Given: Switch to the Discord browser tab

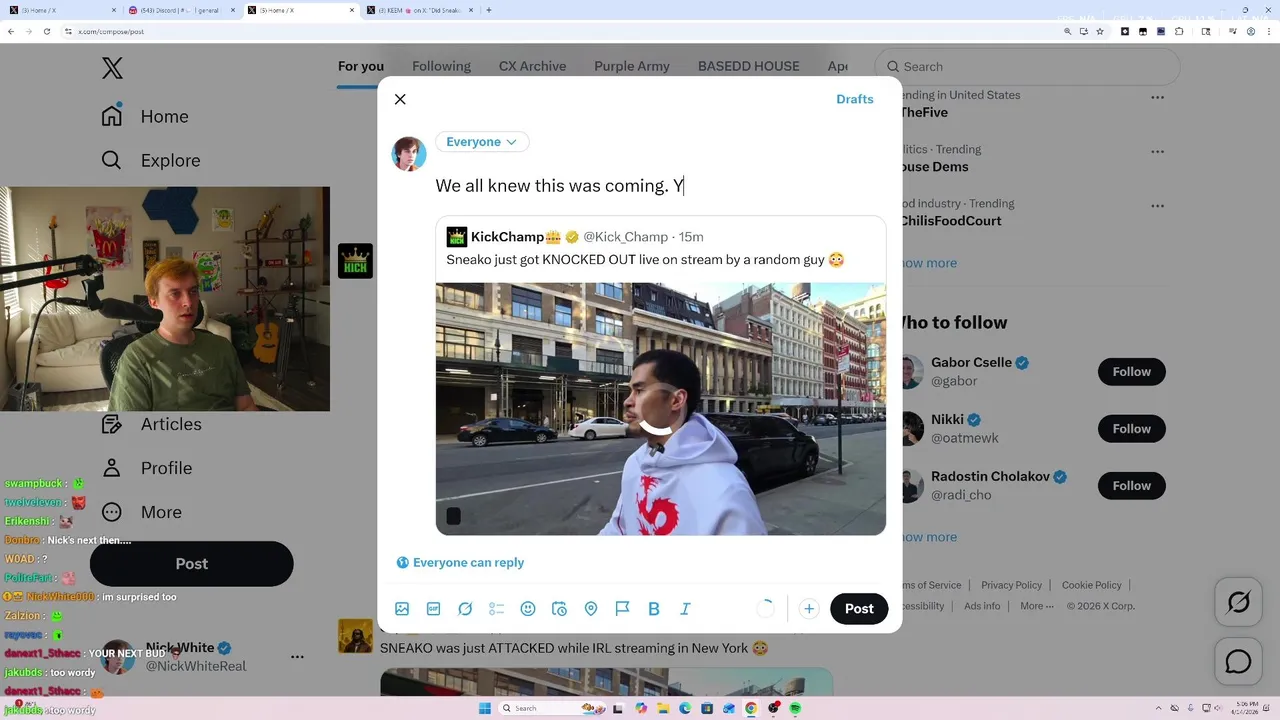Looking at the screenshot, I should click(x=182, y=10).
